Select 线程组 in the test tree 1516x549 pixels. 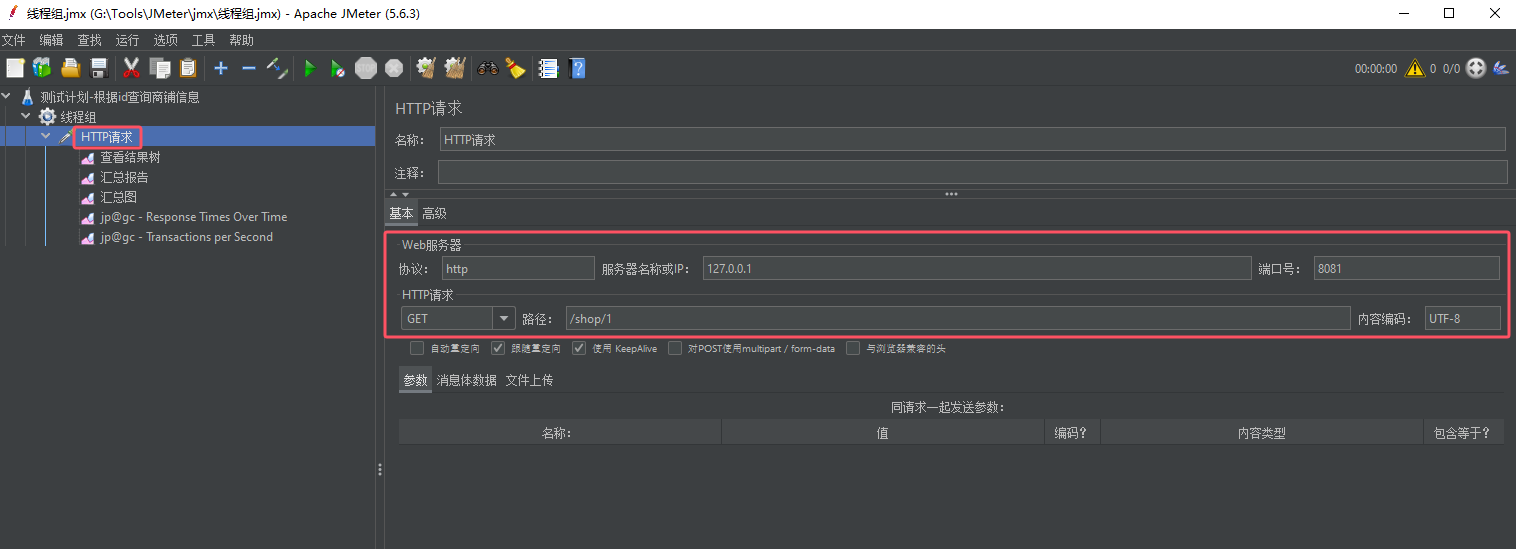pyautogui.click(x=78, y=117)
